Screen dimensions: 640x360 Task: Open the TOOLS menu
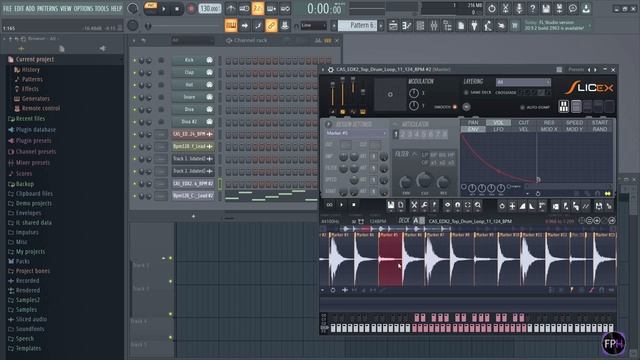pyautogui.click(x=102, y=9)
